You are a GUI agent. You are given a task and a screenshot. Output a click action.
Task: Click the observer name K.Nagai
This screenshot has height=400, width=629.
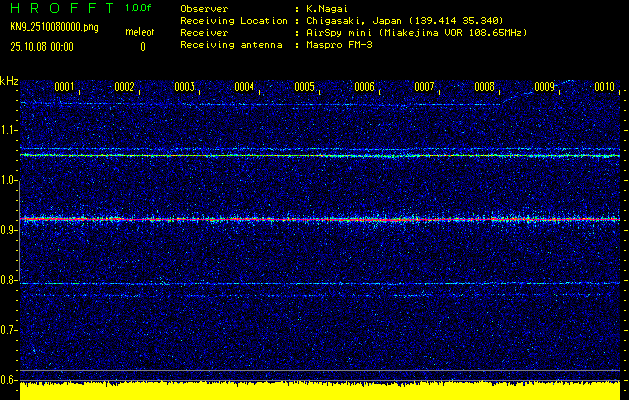click(326, 8)
